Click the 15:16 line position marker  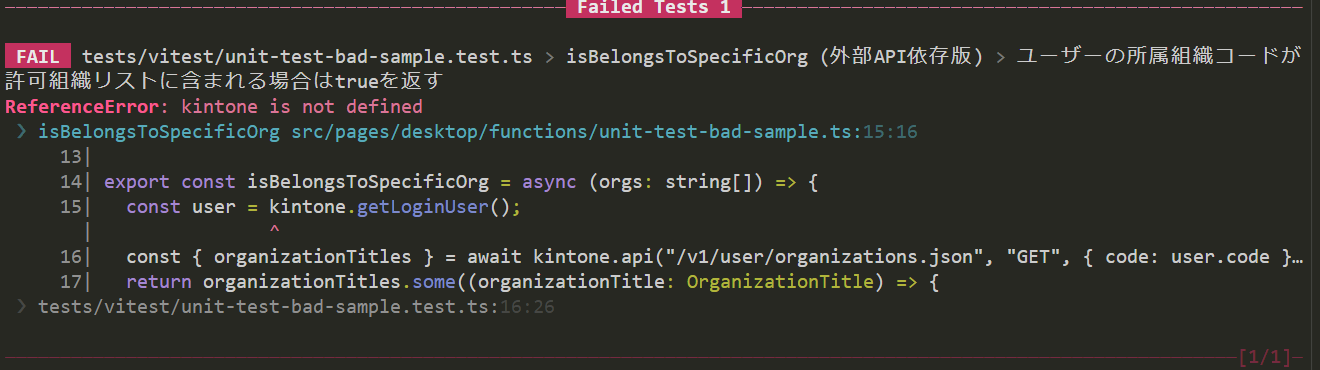click(890, 132)
